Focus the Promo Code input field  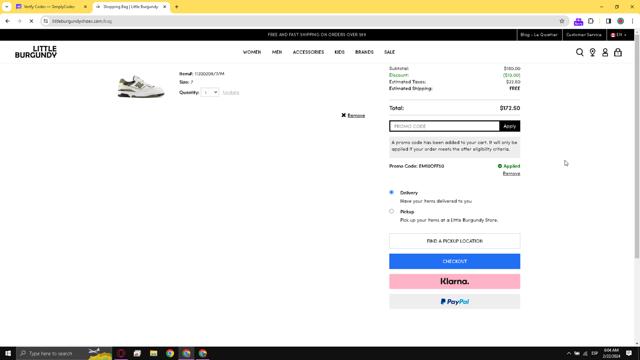[x=444, y=126]
